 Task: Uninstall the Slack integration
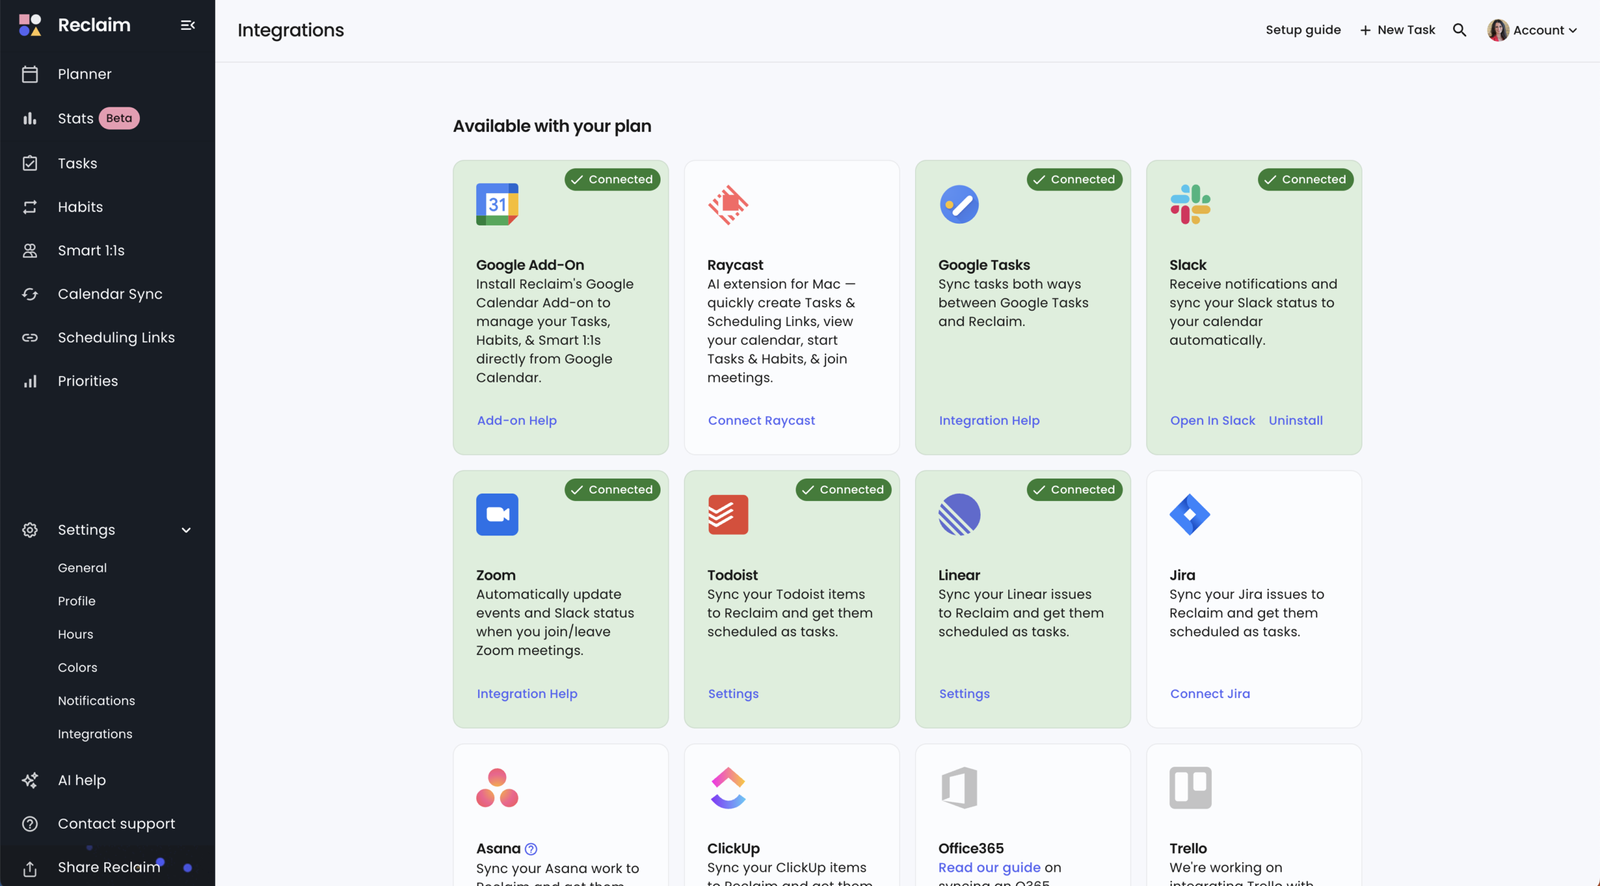tap(1295, 421)
